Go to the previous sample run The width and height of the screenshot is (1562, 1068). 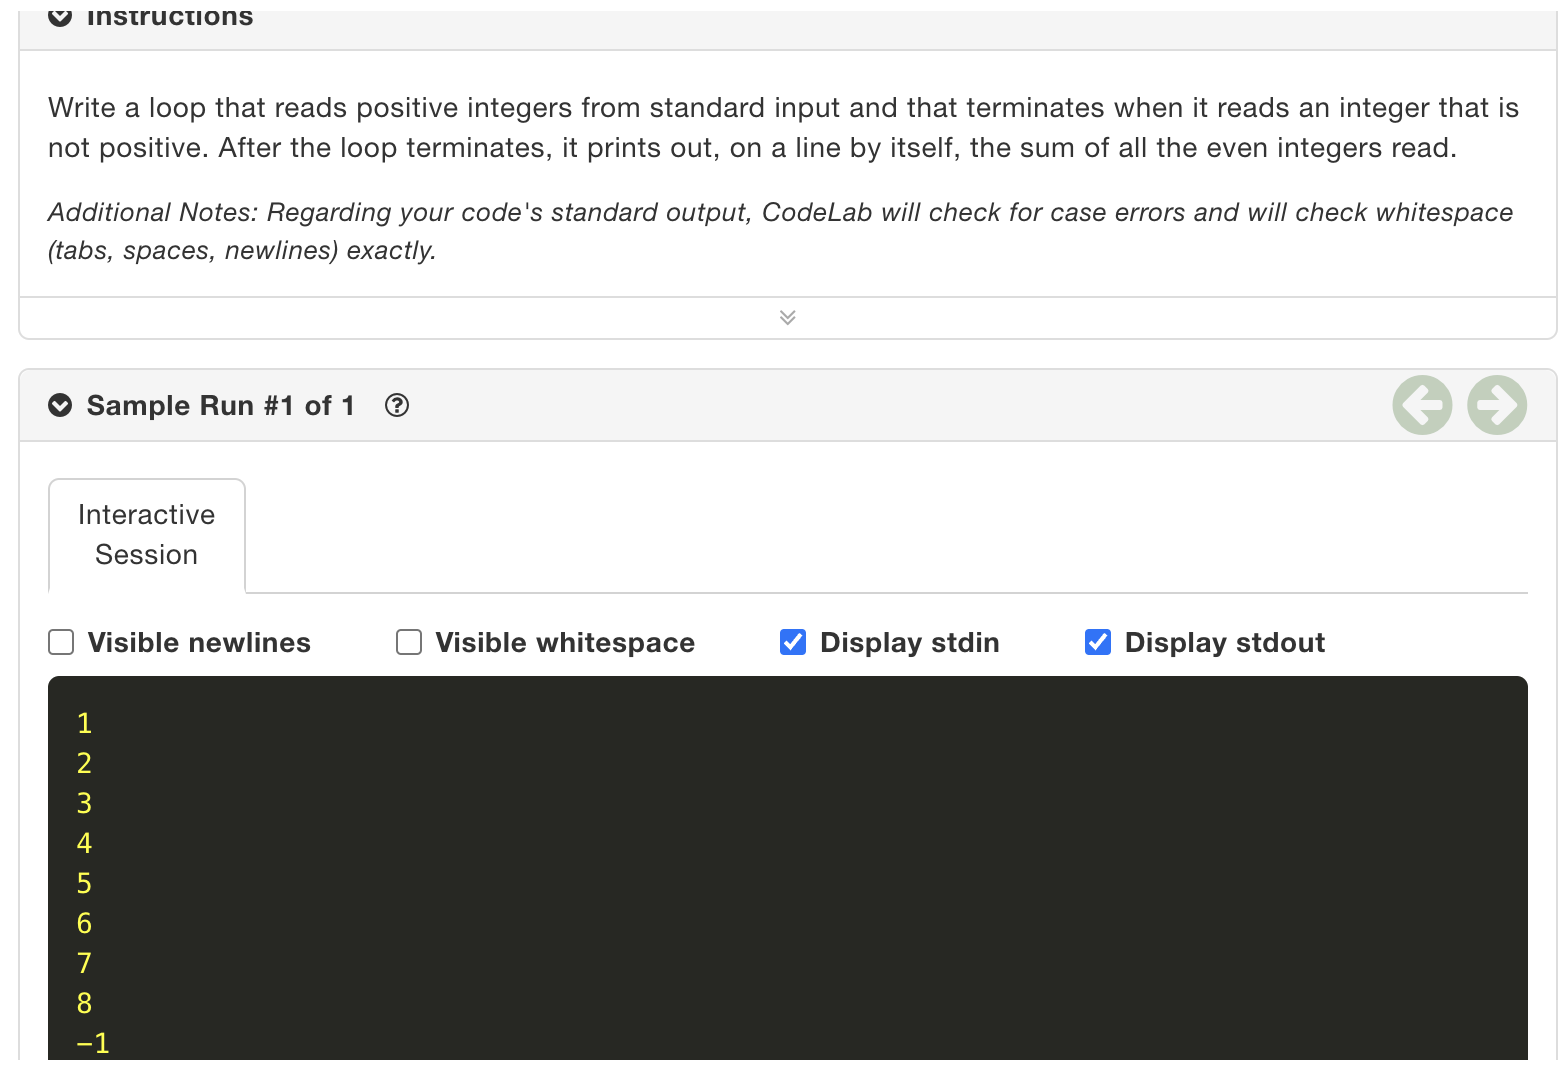click(x=1422, y=405)
